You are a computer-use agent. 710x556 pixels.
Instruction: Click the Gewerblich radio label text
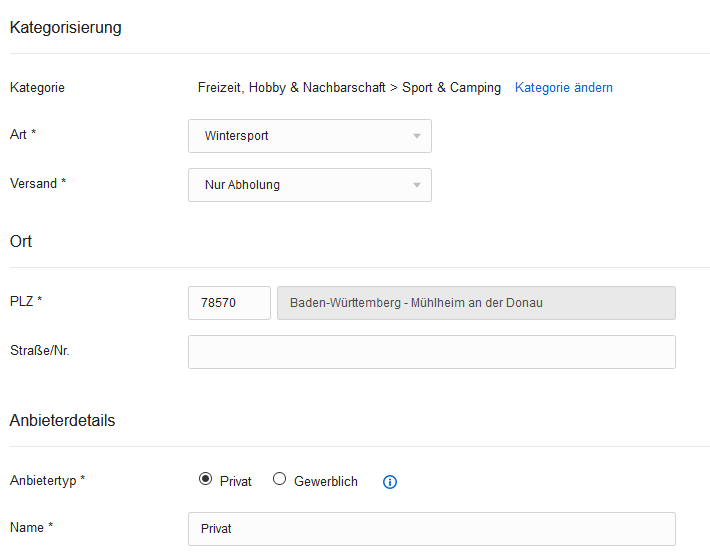326,481
